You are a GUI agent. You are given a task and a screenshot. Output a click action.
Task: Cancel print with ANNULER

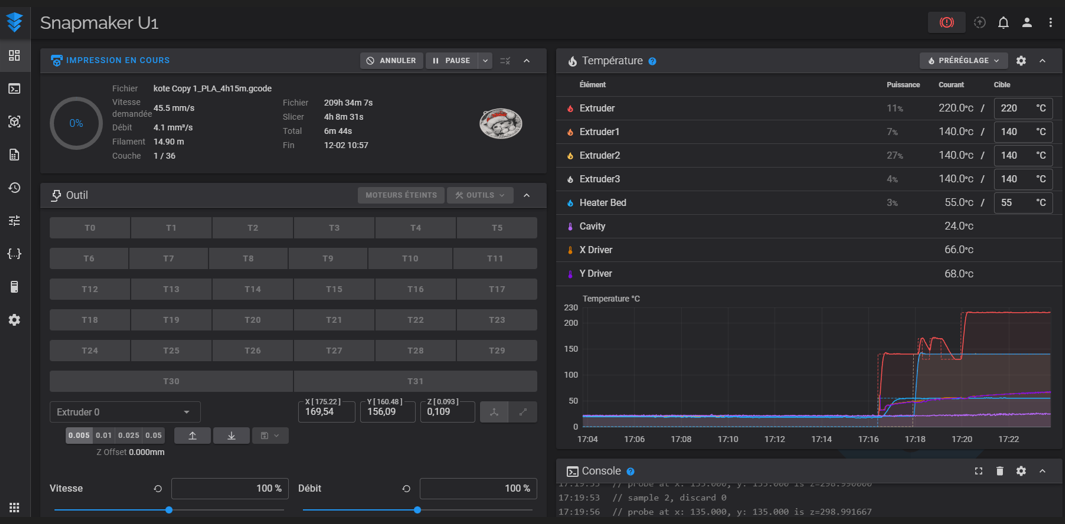[392, 60]
